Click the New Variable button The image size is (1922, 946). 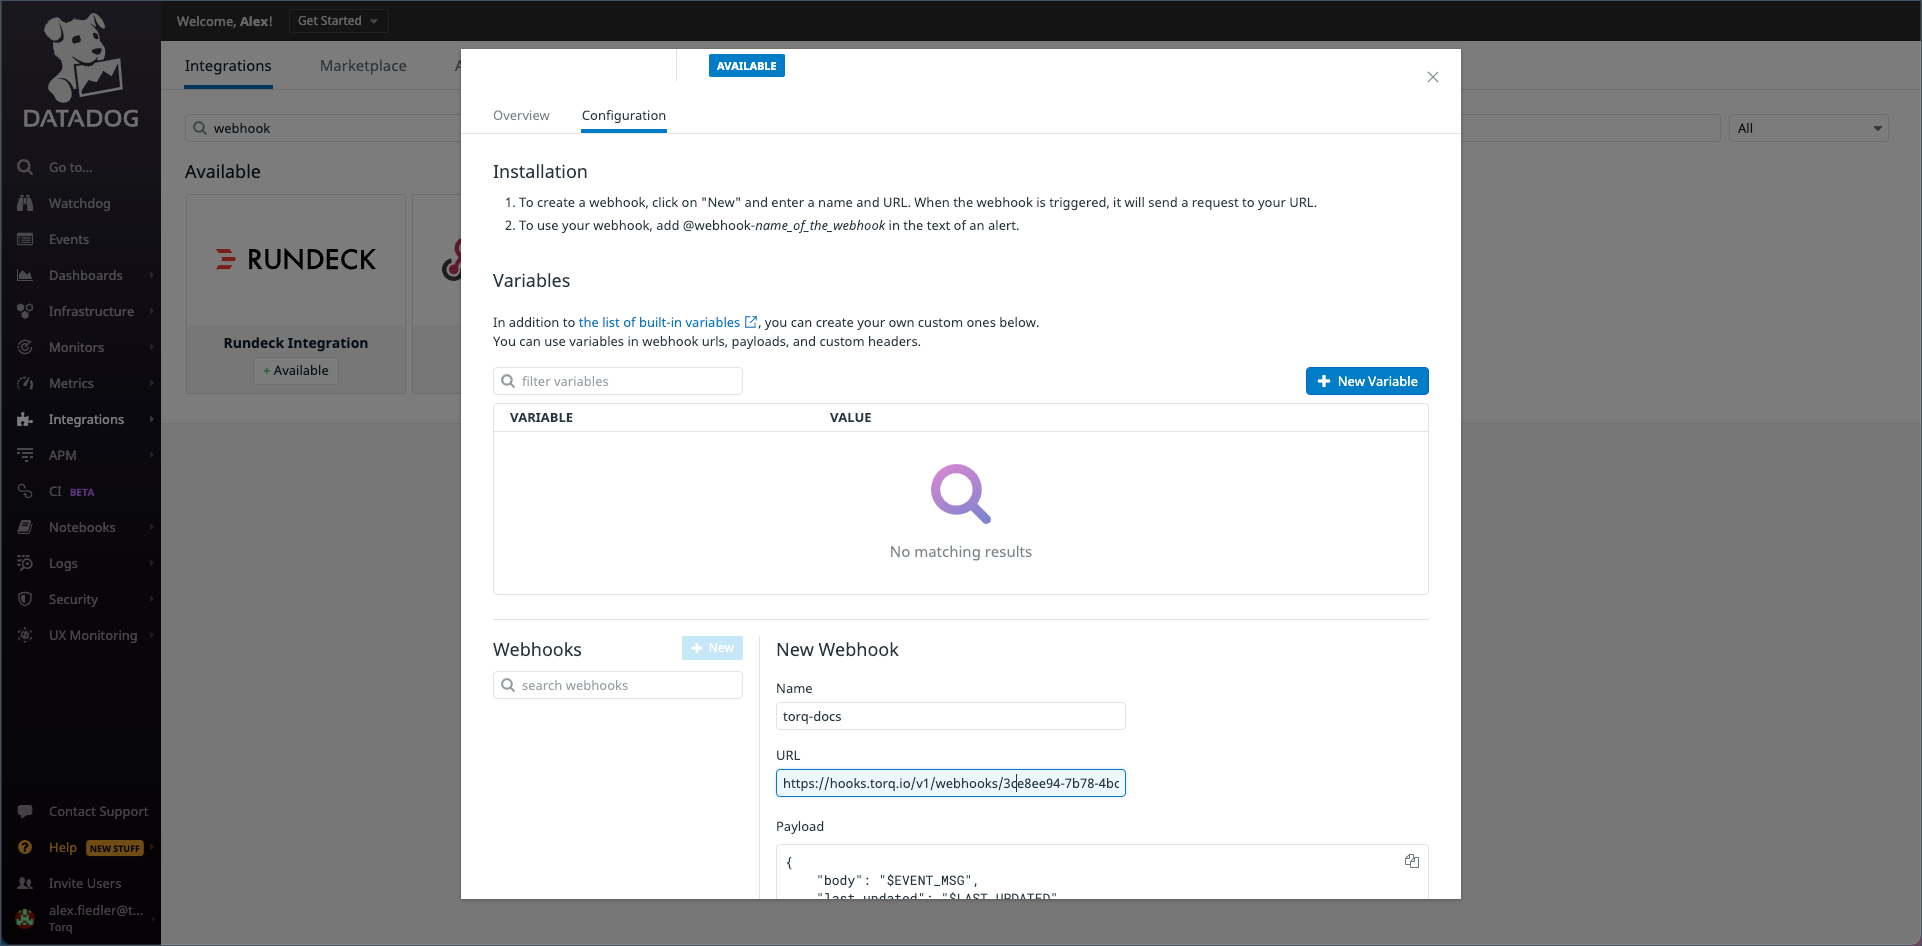(x=1367, y=381)
